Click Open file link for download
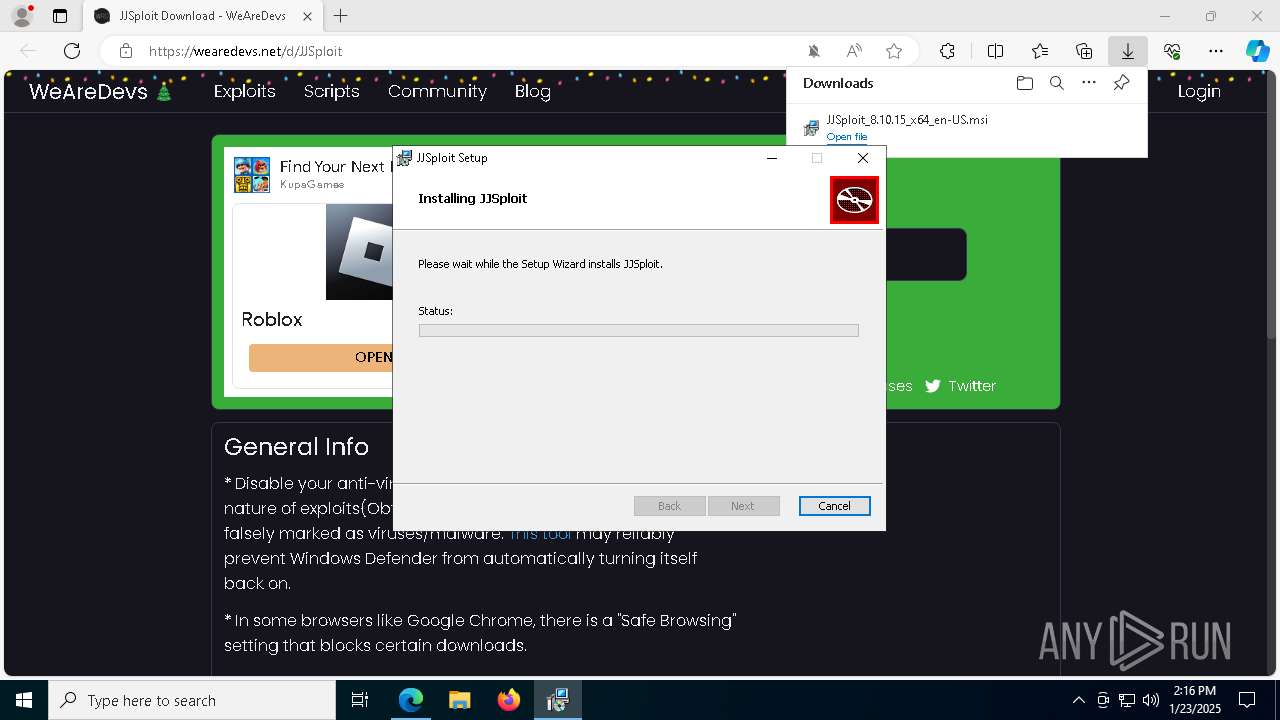 point(847,137)
